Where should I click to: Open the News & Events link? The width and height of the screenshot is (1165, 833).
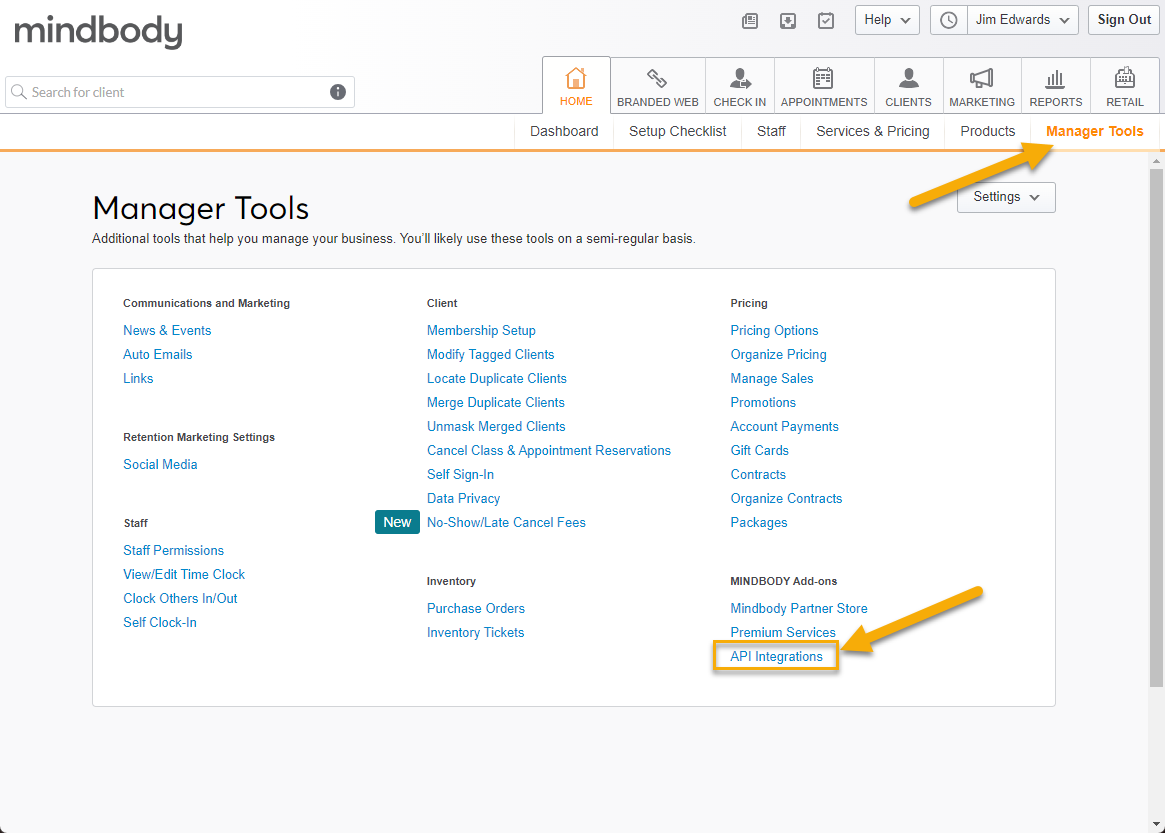167,331
